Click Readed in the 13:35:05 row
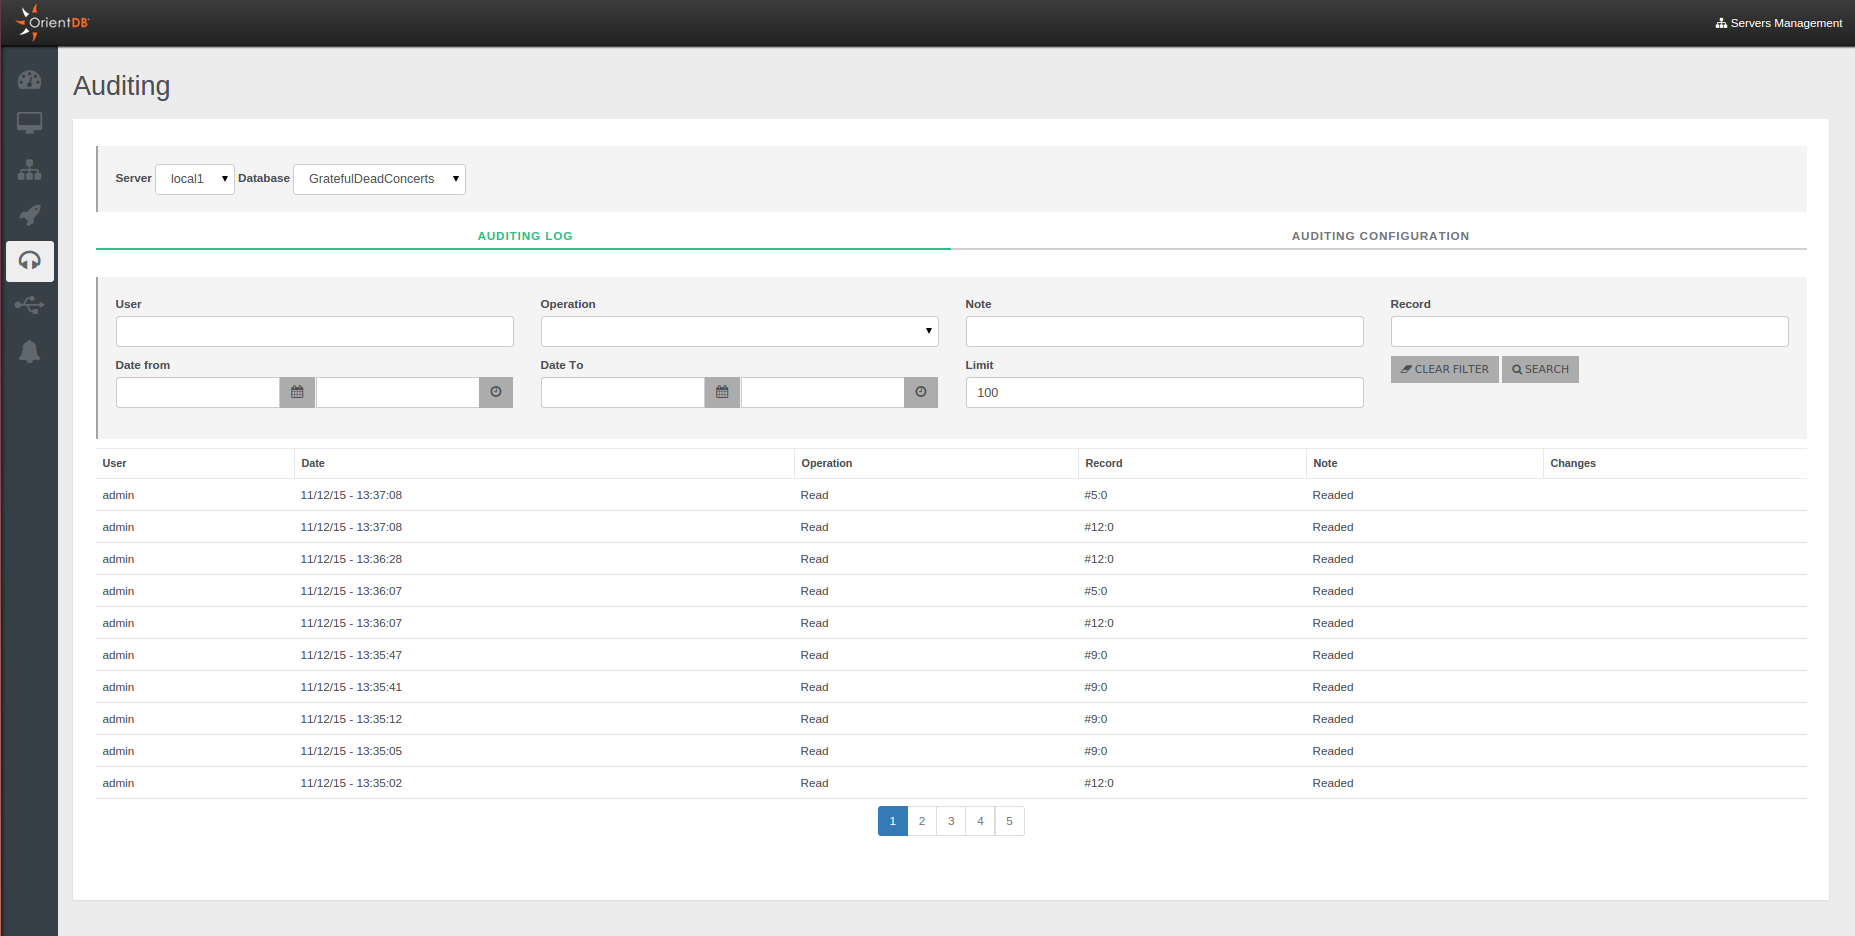1855x936 pixels. [1333, 751]
